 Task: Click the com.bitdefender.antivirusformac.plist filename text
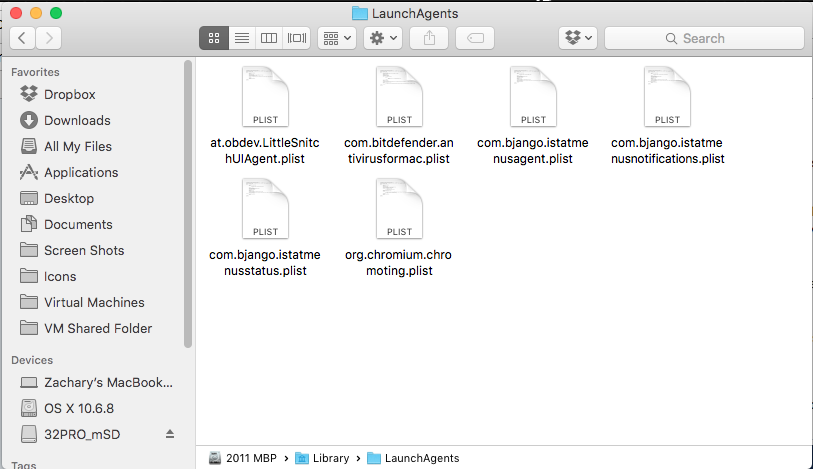(x=399, y=150)
